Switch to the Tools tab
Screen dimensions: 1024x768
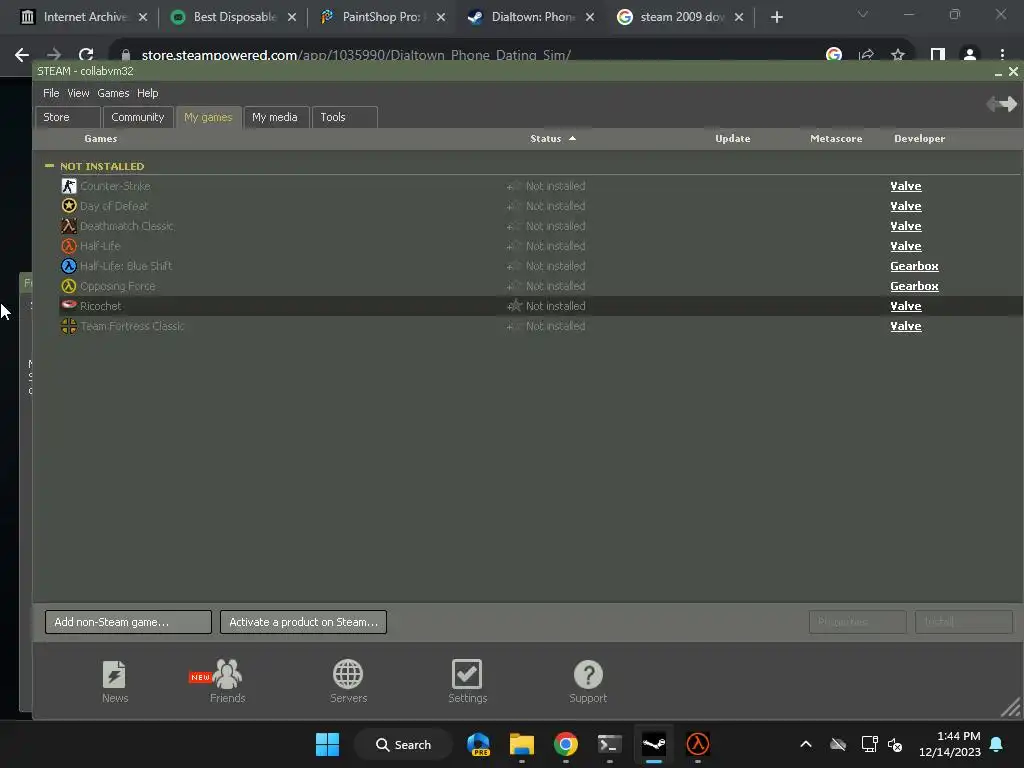click(x=344, y=117)
